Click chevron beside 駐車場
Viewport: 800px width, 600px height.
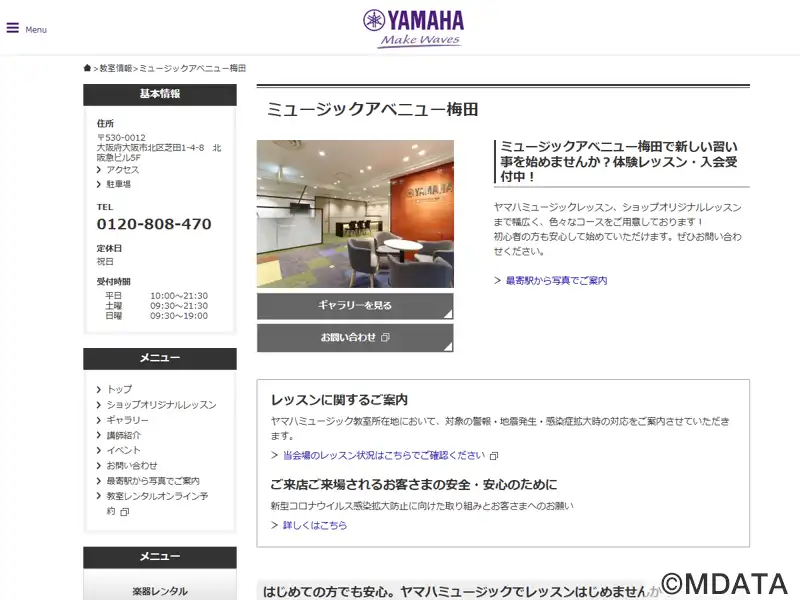point(99,184)
